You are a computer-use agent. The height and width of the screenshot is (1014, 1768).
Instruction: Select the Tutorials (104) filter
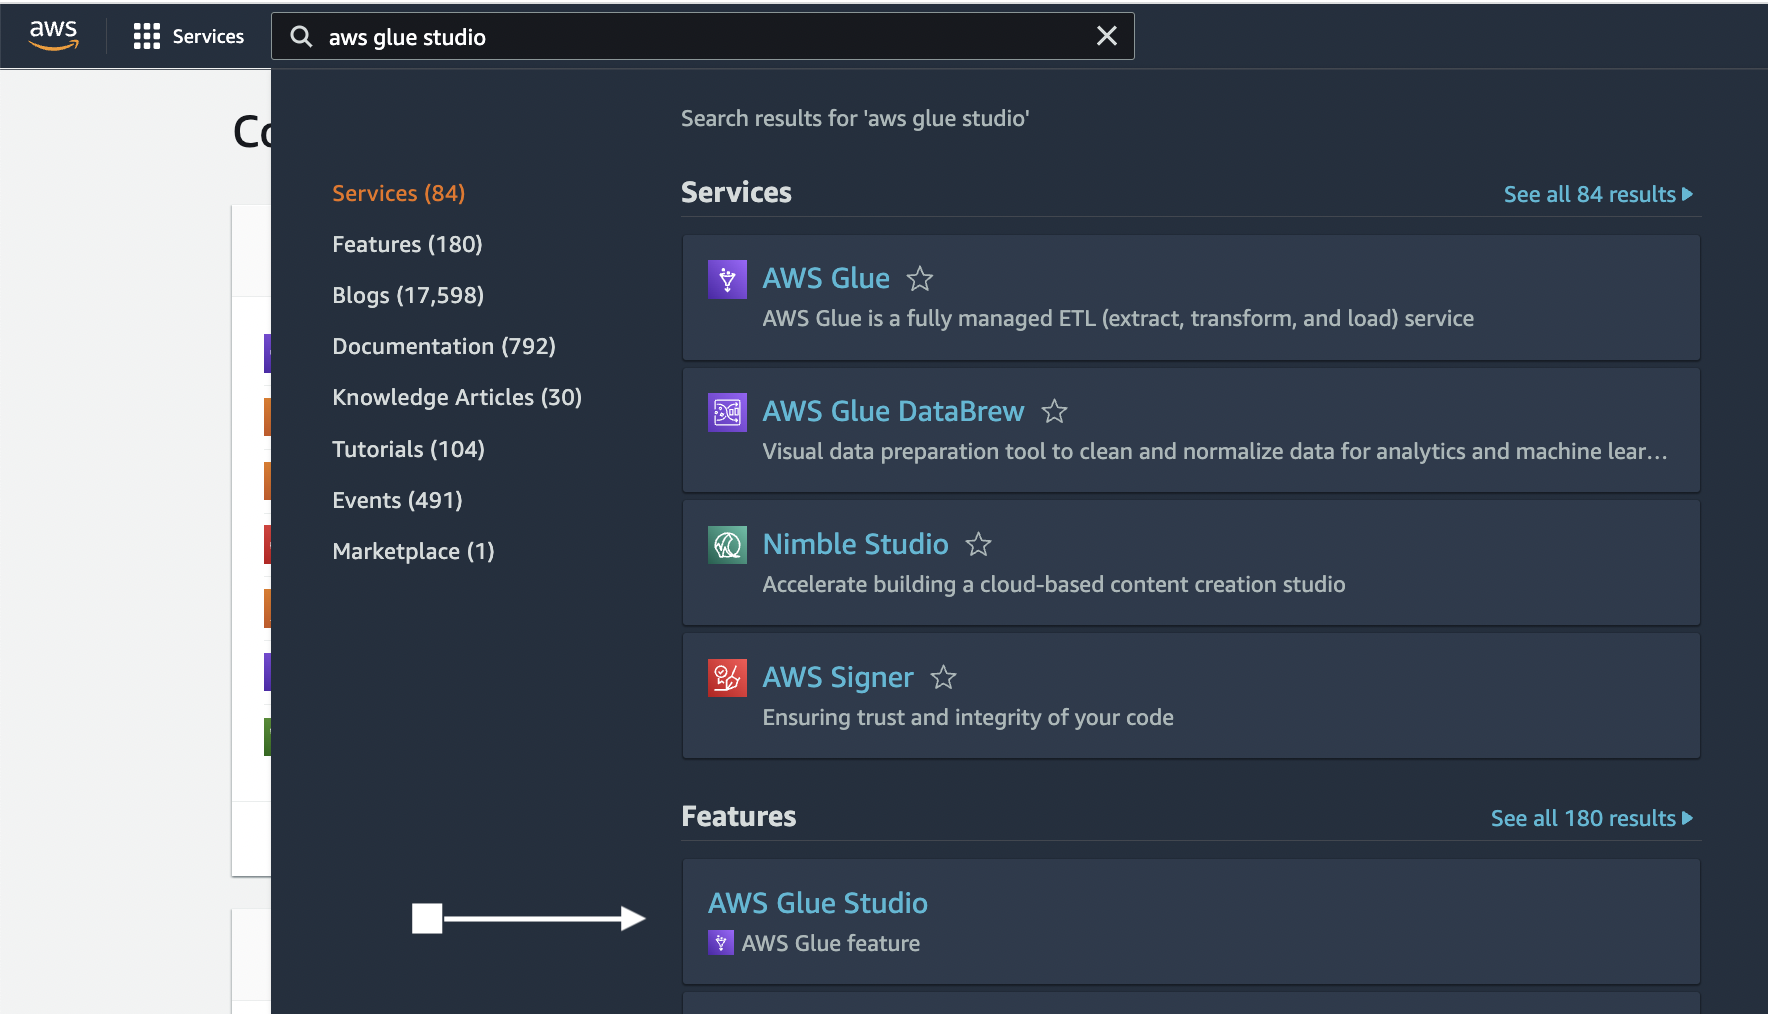408,449
